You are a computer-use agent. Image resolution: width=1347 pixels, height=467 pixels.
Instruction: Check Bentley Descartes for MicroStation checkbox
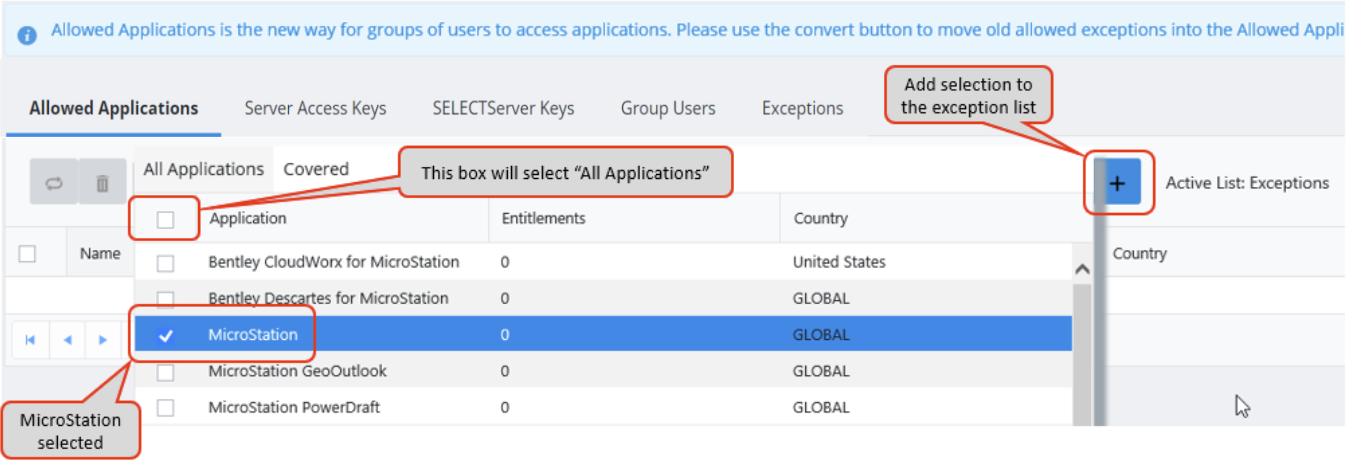click(x=166, y=299)
